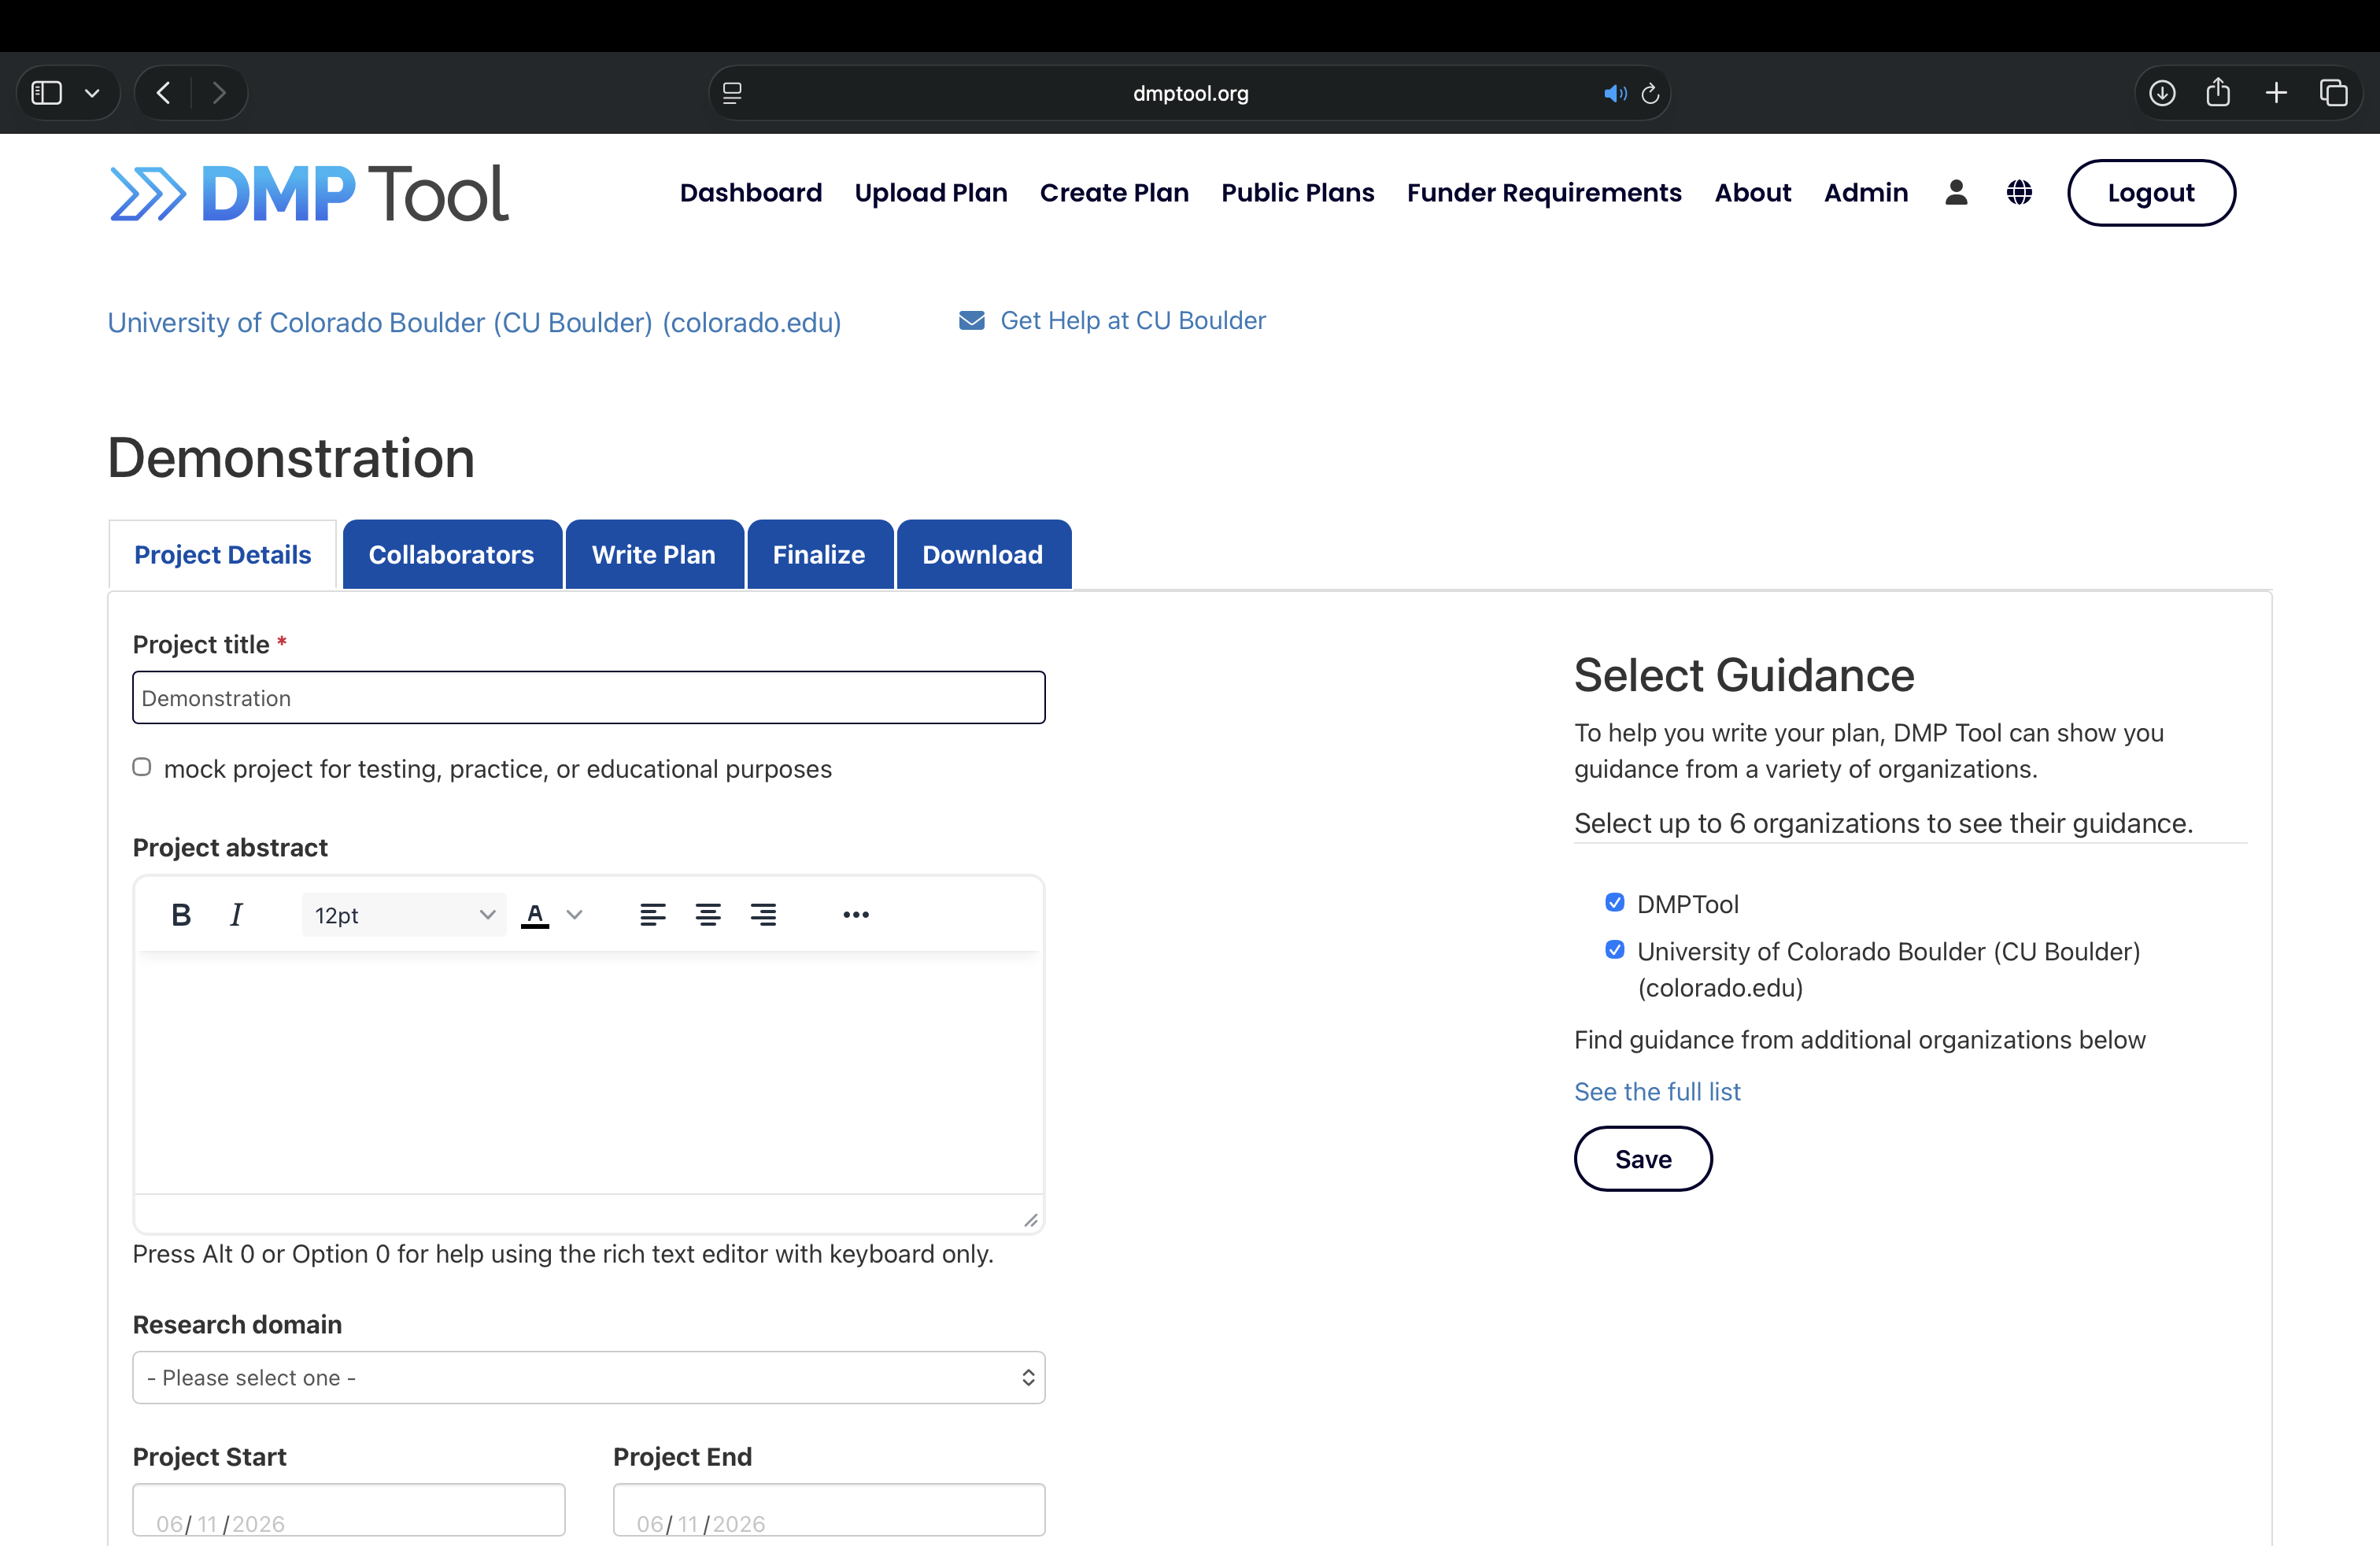The height and width of the screenshot is (1546, 2380).
Task: Click the DMP Tool logo
Action: coord(309,193)
